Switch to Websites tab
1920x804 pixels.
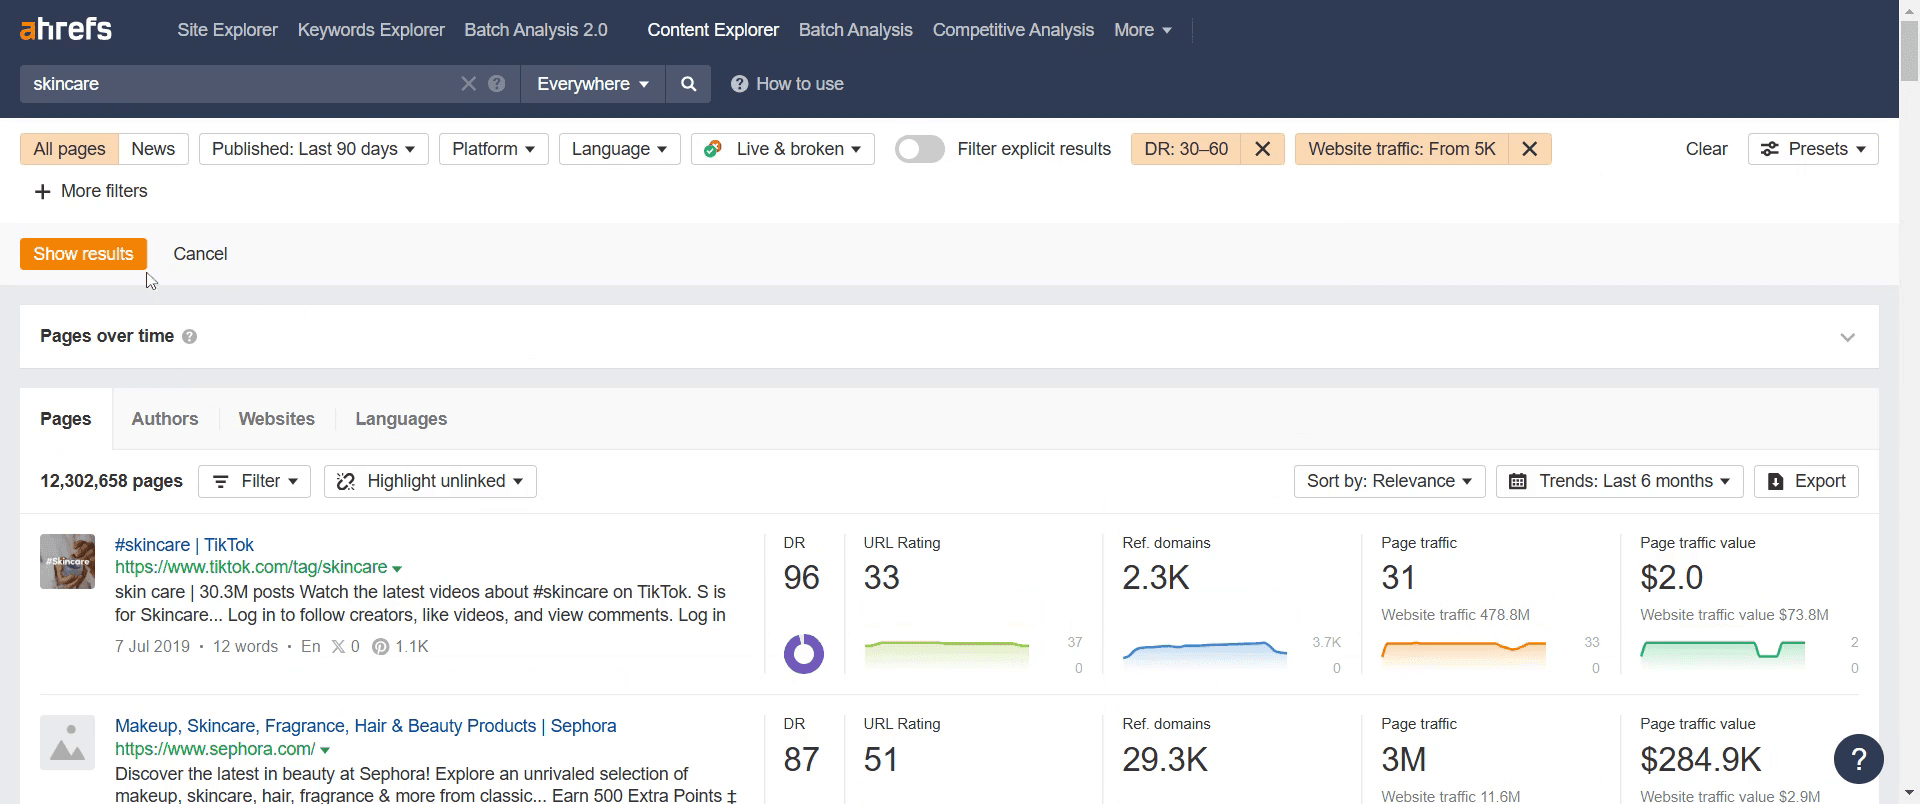pos(277,419)
